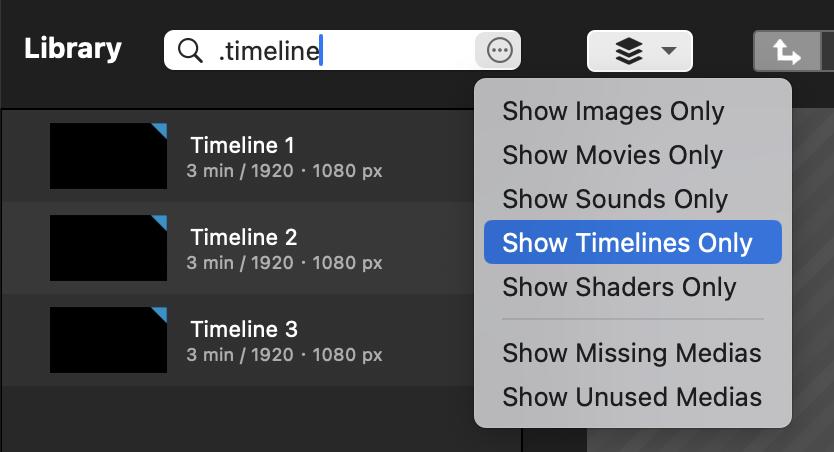
Task: Choose Show Missing Medias
Action: point(631,353)
